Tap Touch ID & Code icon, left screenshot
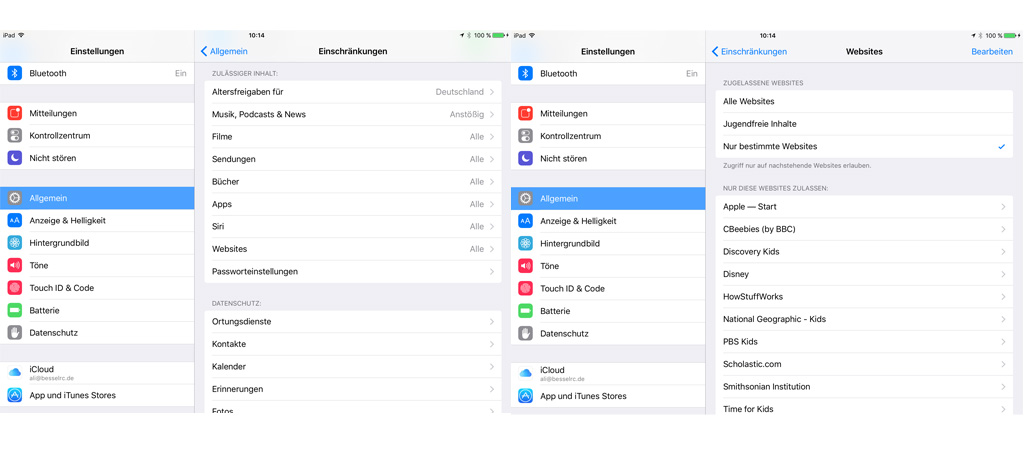Screen dimensions: 1024x450 point(14,287)
